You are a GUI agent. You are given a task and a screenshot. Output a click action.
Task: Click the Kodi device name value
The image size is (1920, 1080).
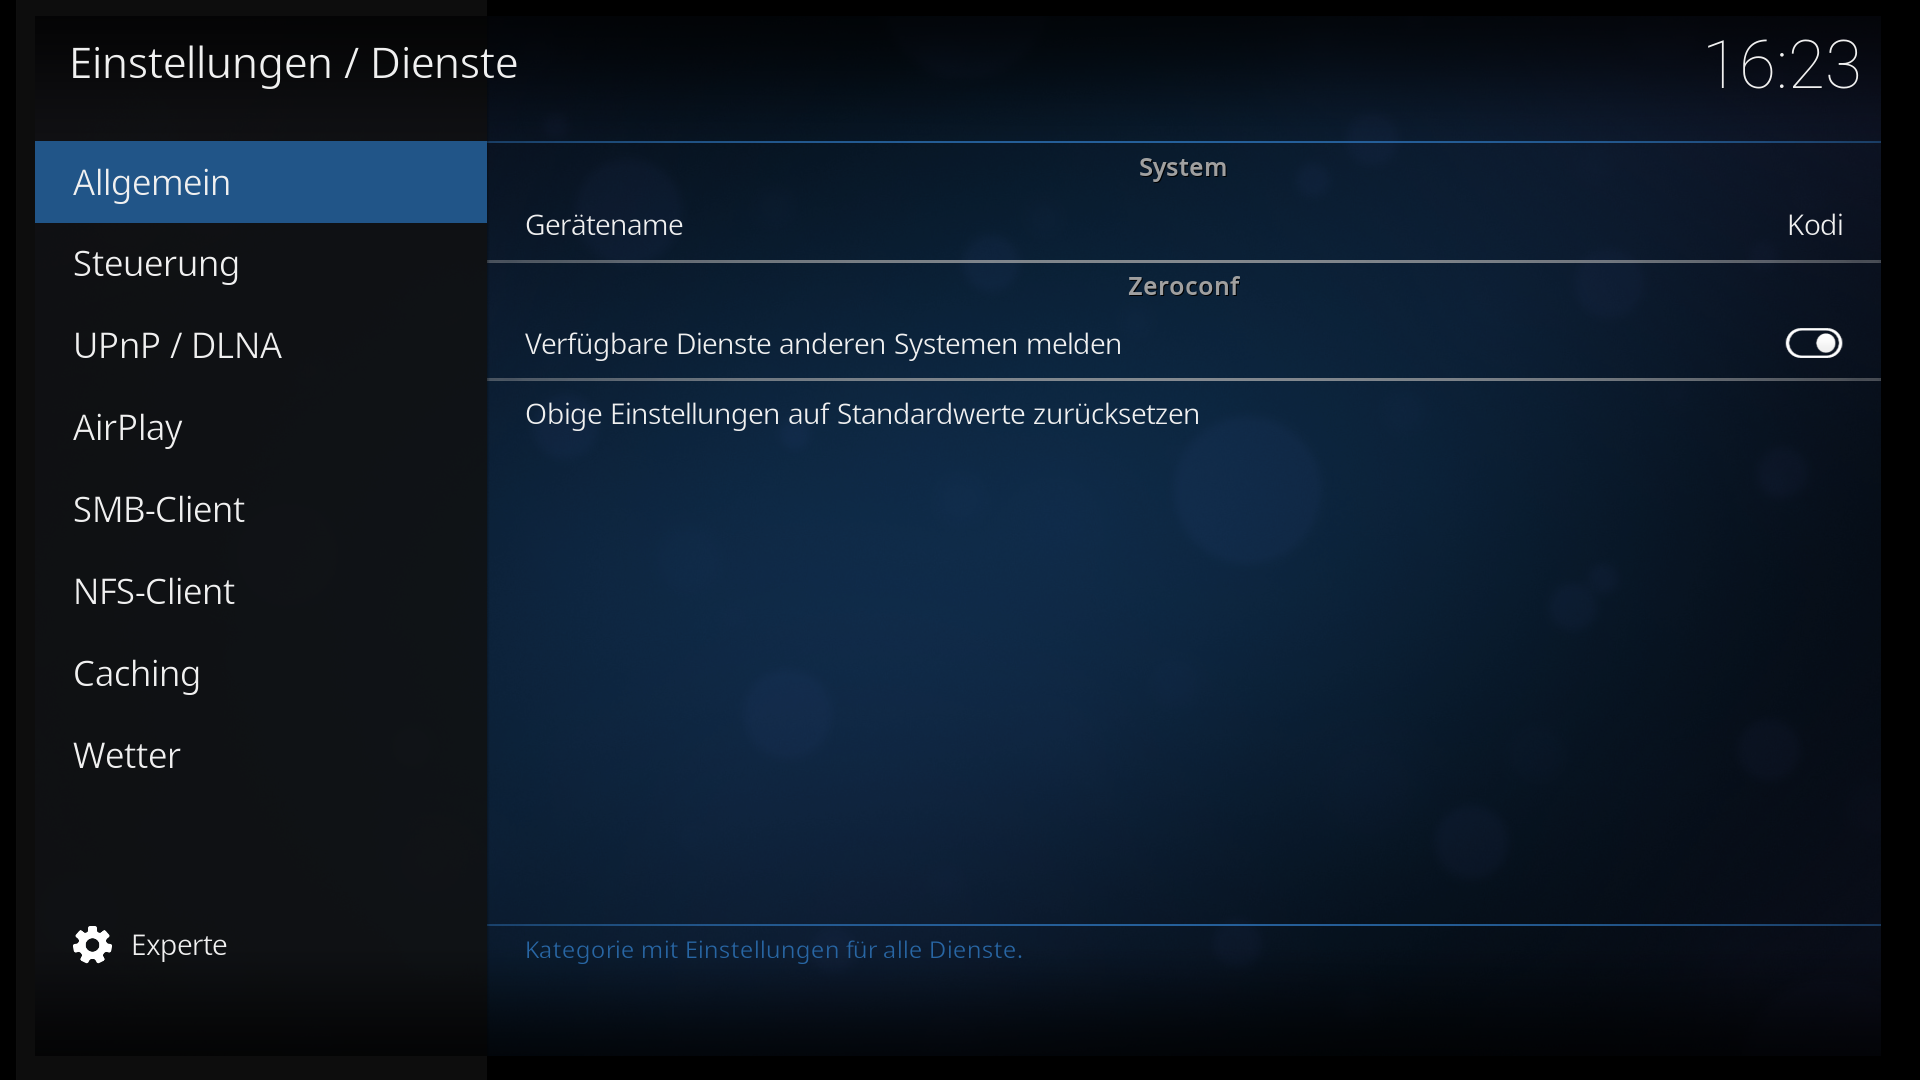pyautogui.click(x=1814, y=225)
